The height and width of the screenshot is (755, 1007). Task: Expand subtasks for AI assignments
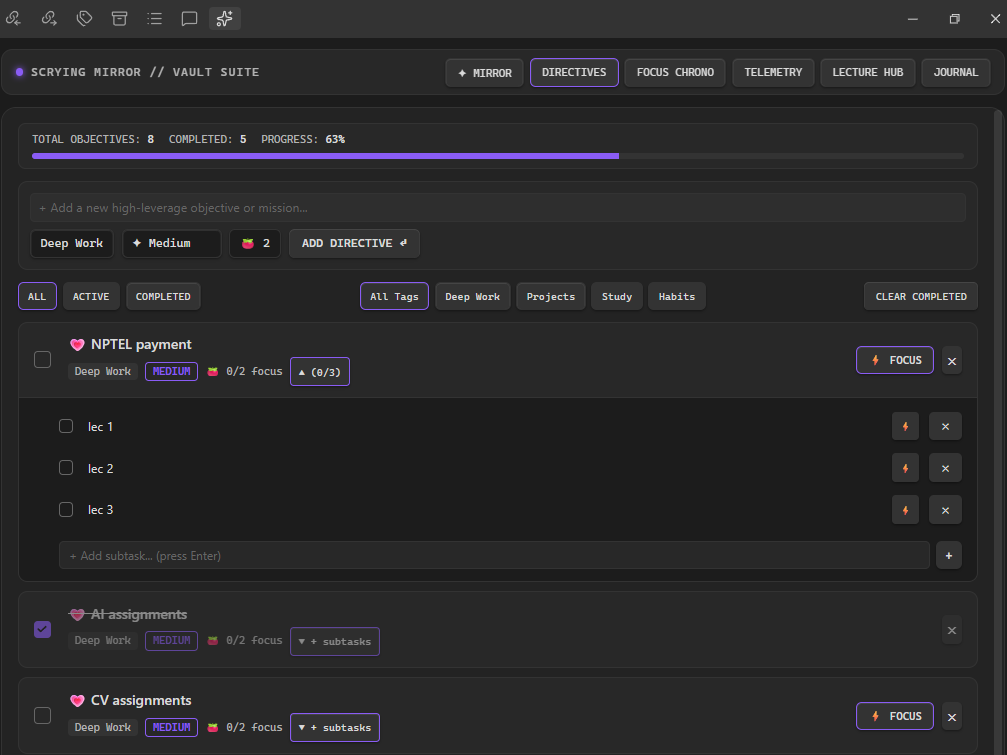click(x=335, y=641)
